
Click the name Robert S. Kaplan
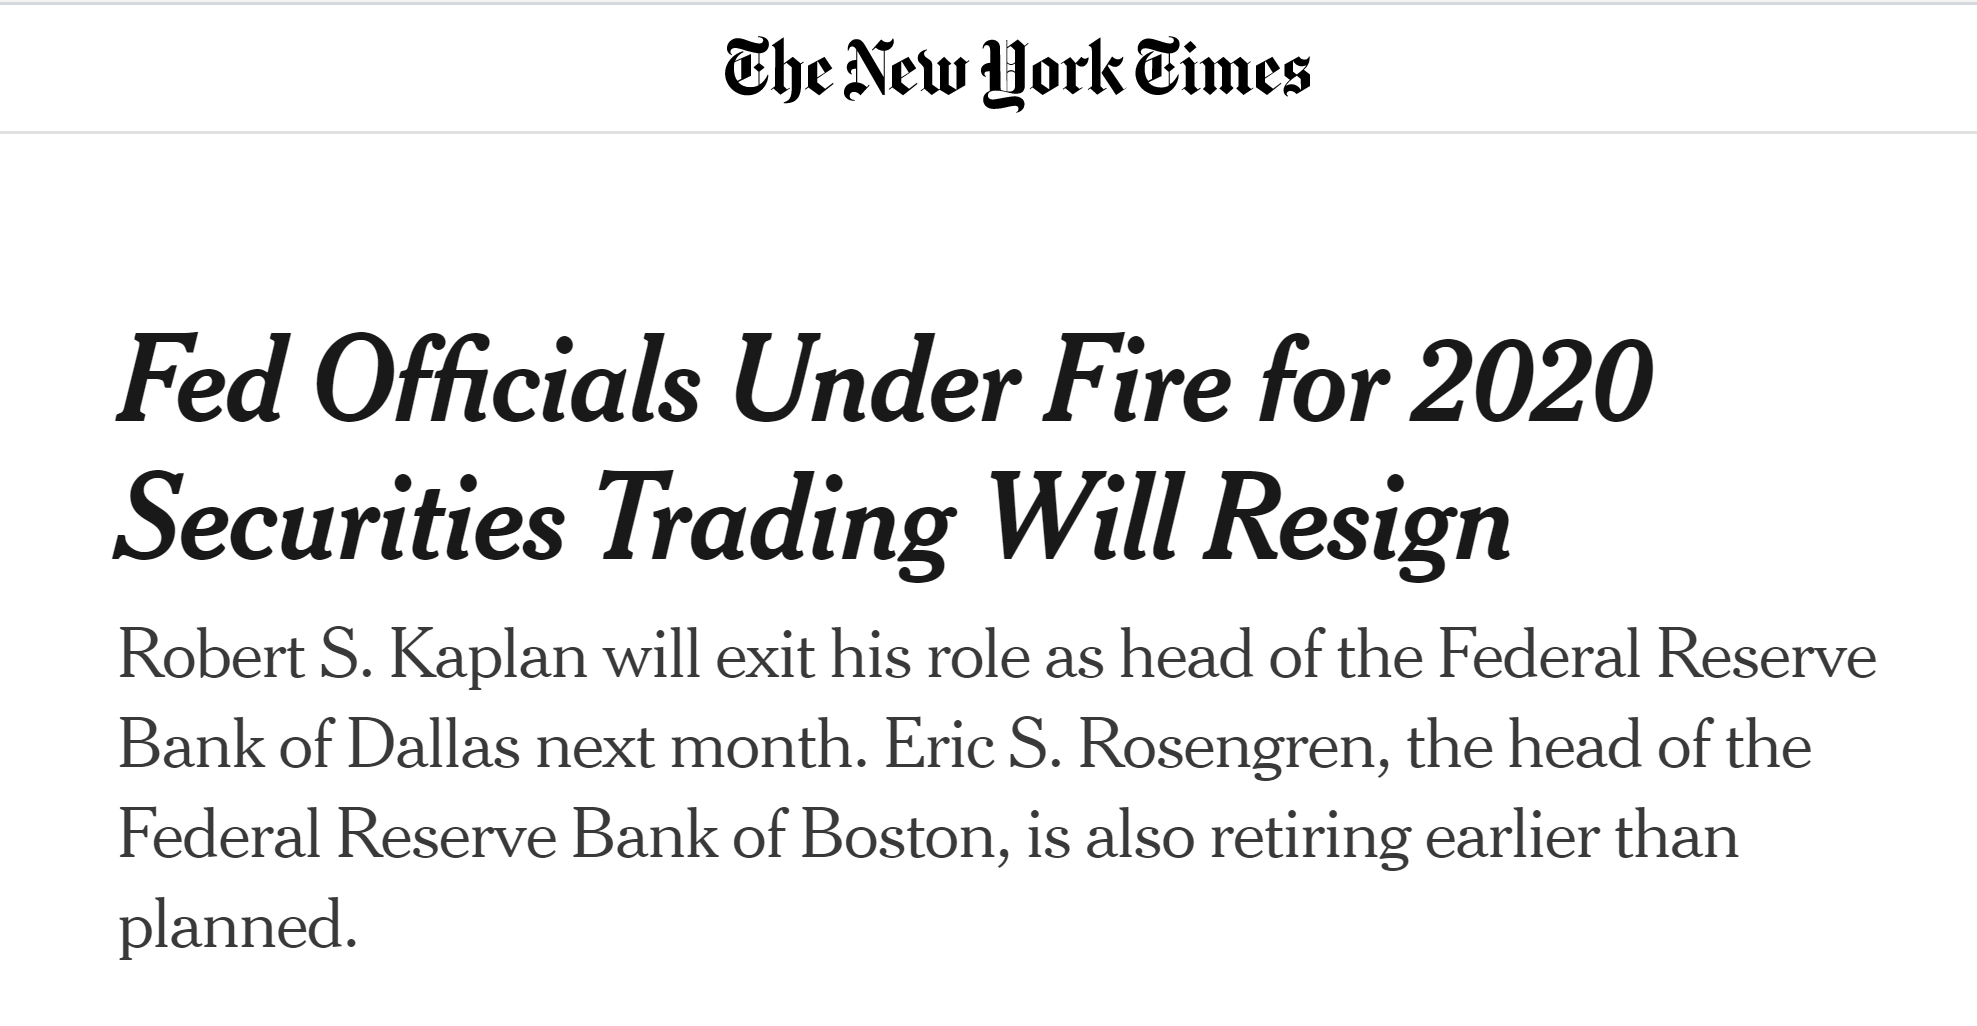352,657
